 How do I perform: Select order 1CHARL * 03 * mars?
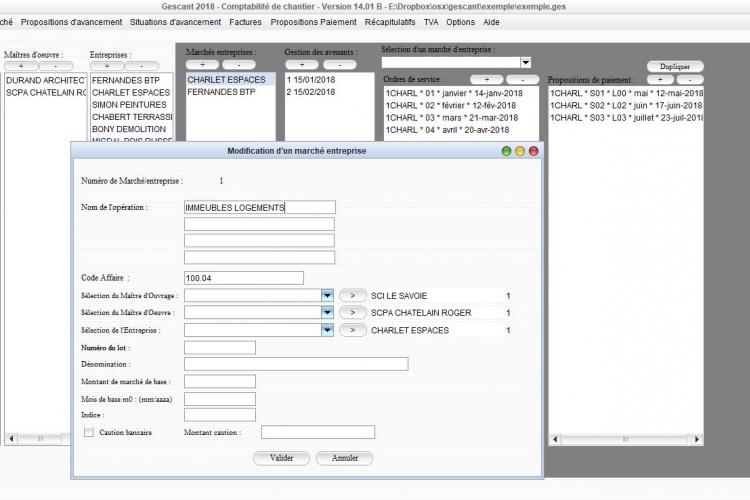[461, 118]
